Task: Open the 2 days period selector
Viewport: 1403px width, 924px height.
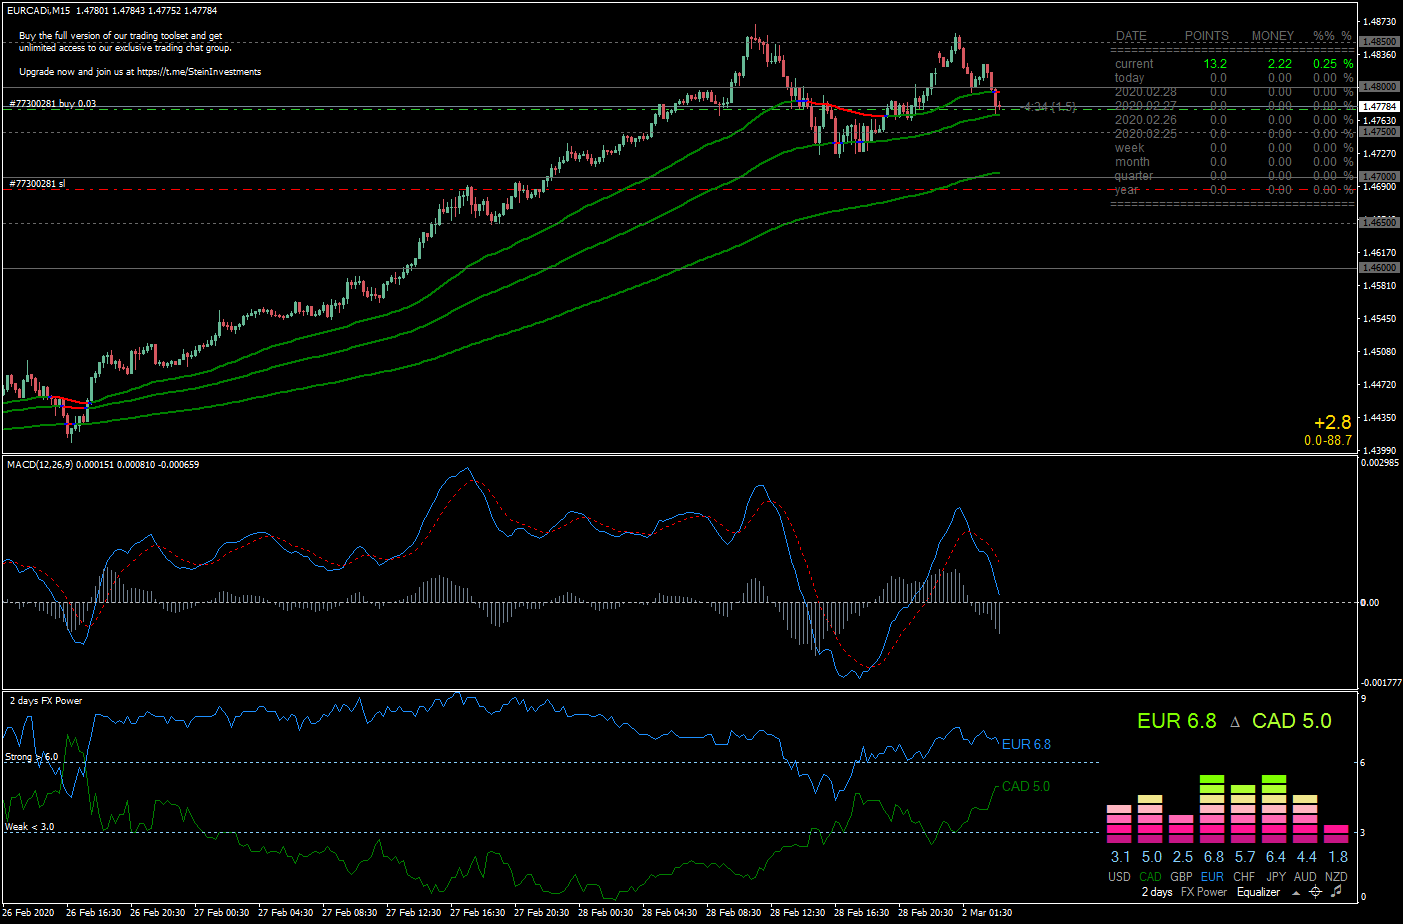Action: (1157, 892)
